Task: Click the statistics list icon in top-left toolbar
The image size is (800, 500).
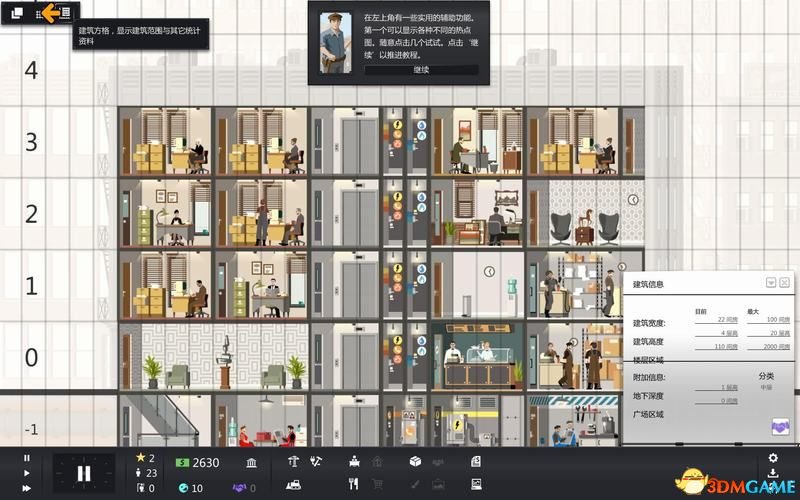Action: [66, 13]
